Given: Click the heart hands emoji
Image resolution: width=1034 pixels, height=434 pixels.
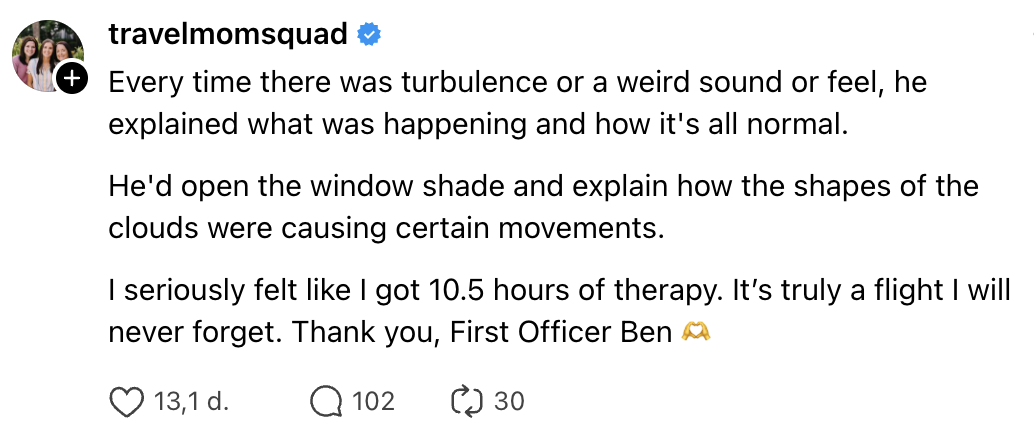Looking at the screenshot, I should (695, 332).
